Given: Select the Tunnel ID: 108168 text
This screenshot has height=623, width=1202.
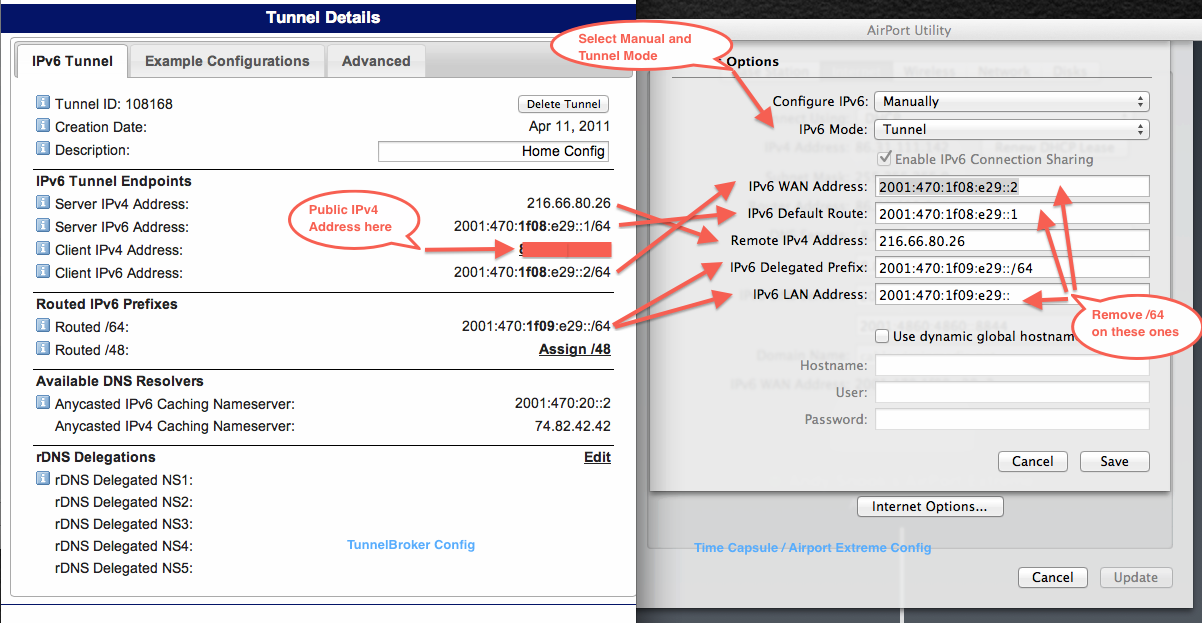Looking at the screenshot, I should 115,104.
